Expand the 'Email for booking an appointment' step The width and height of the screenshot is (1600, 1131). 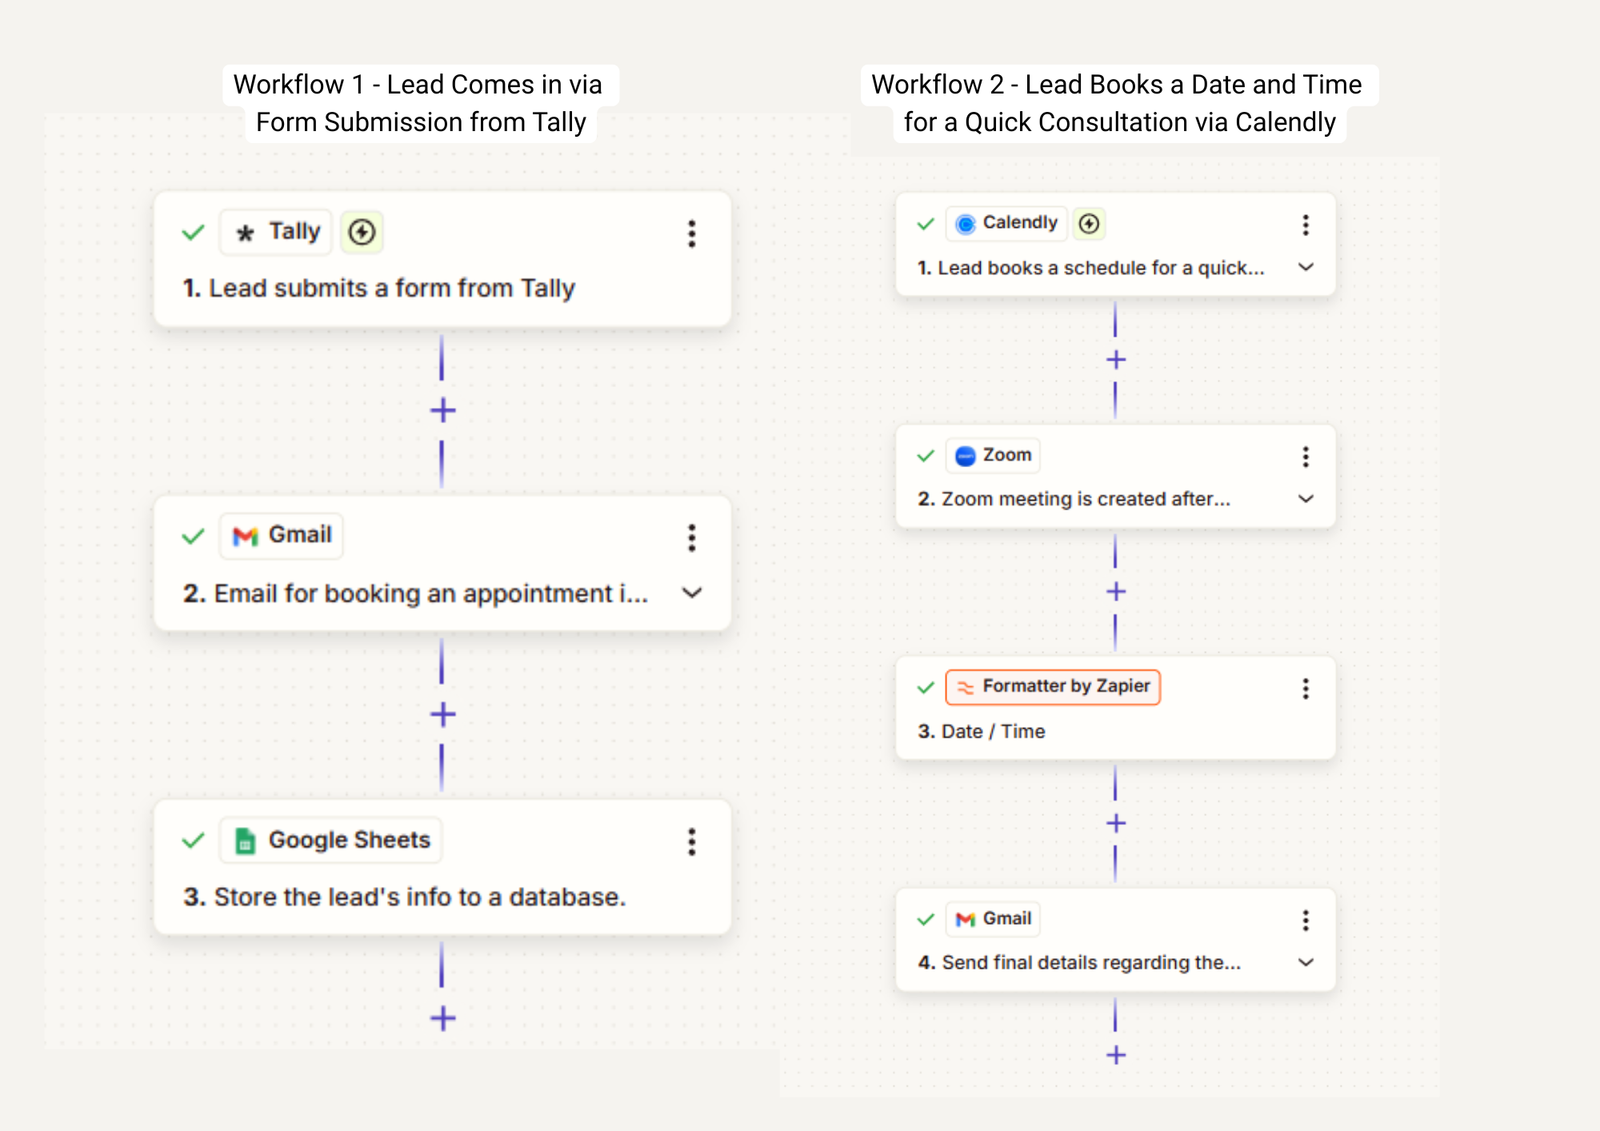(692, 593)
